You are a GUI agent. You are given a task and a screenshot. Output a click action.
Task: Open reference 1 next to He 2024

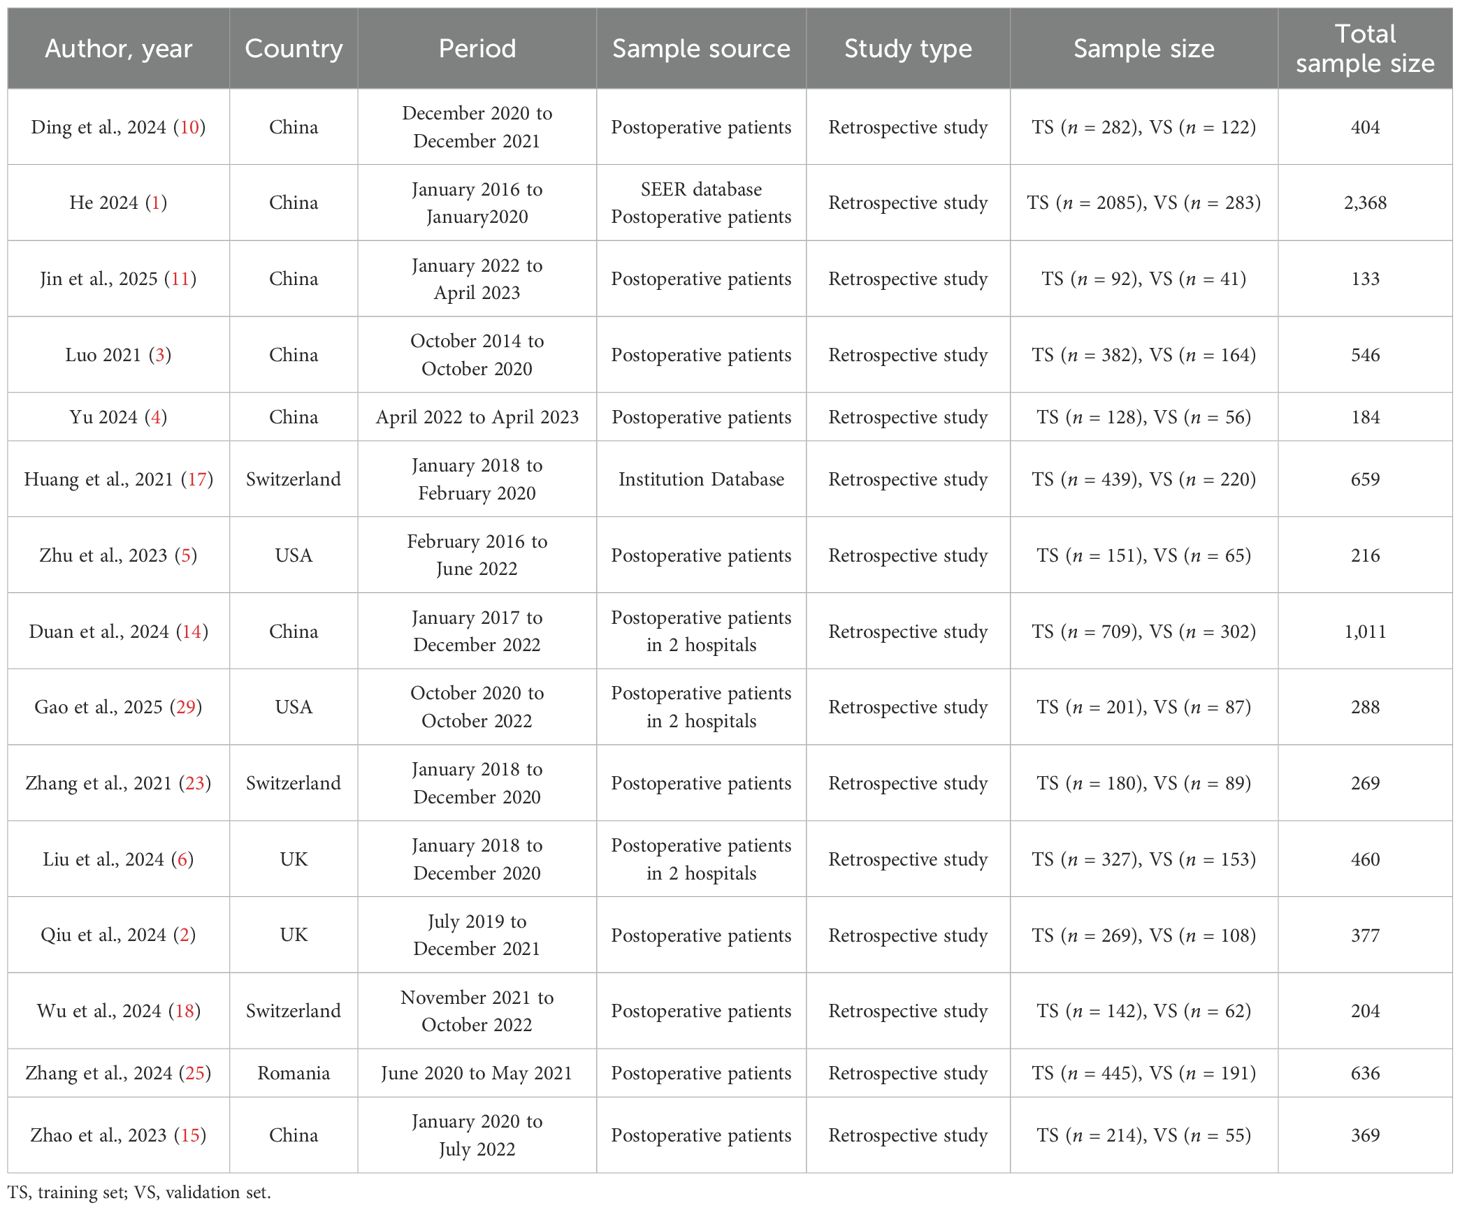(155, 203)
